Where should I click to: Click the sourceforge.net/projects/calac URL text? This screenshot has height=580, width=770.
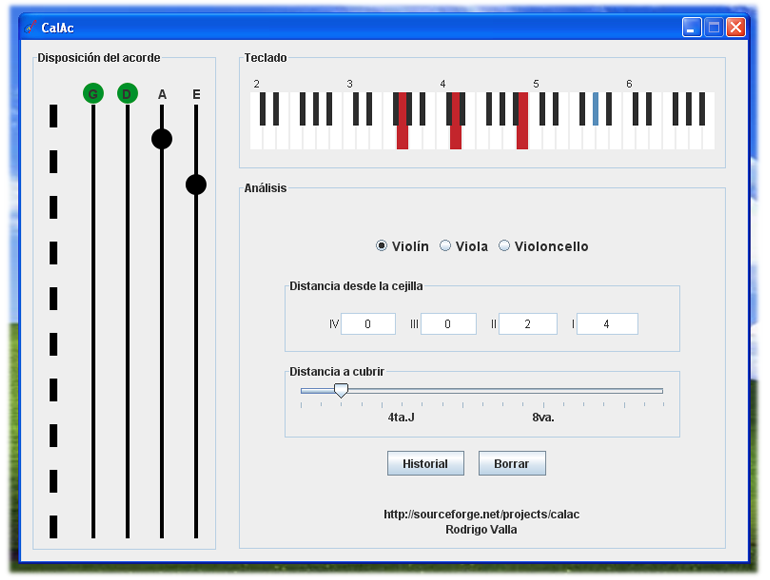[481, 514]
